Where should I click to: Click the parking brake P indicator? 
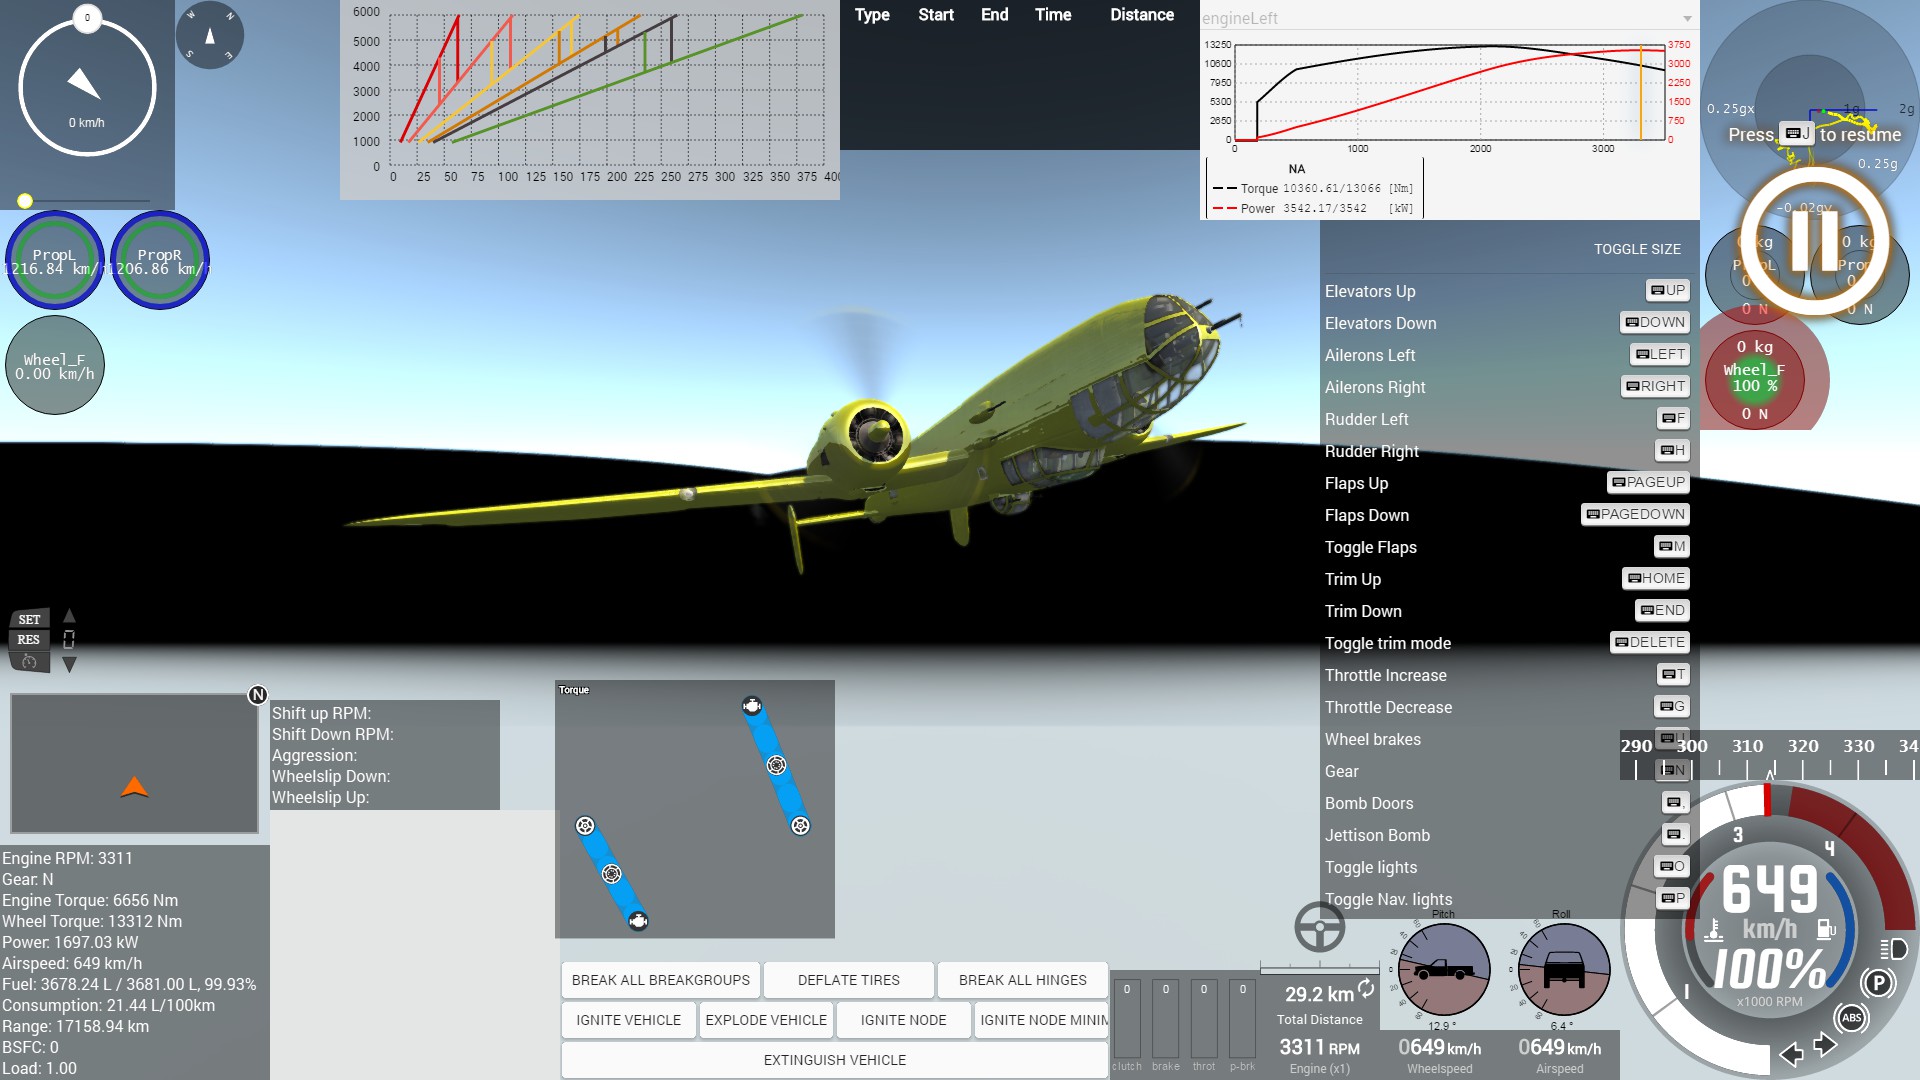1878,983
